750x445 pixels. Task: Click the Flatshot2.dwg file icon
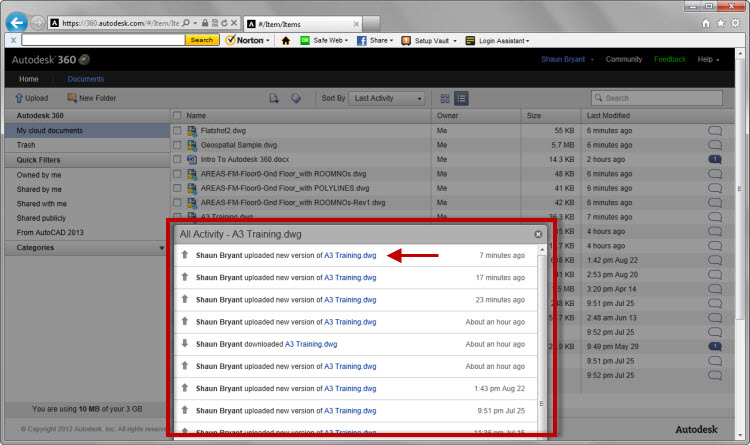click(192, 131)
